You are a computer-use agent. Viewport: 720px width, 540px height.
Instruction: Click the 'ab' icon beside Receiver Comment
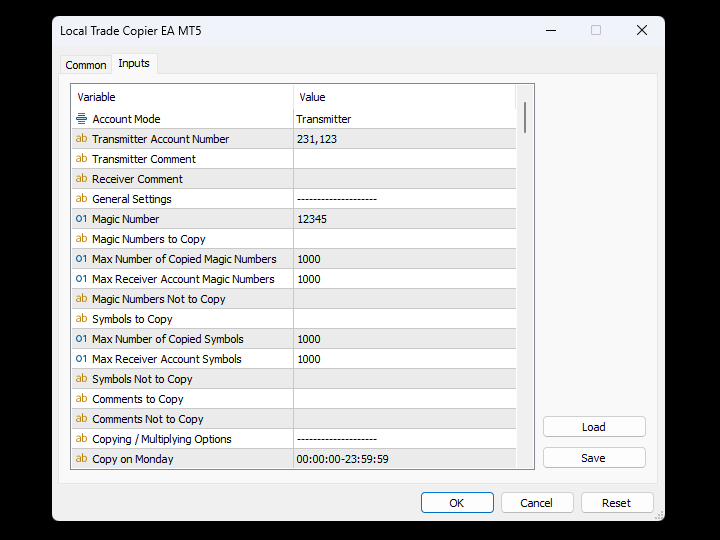[81, 179]
